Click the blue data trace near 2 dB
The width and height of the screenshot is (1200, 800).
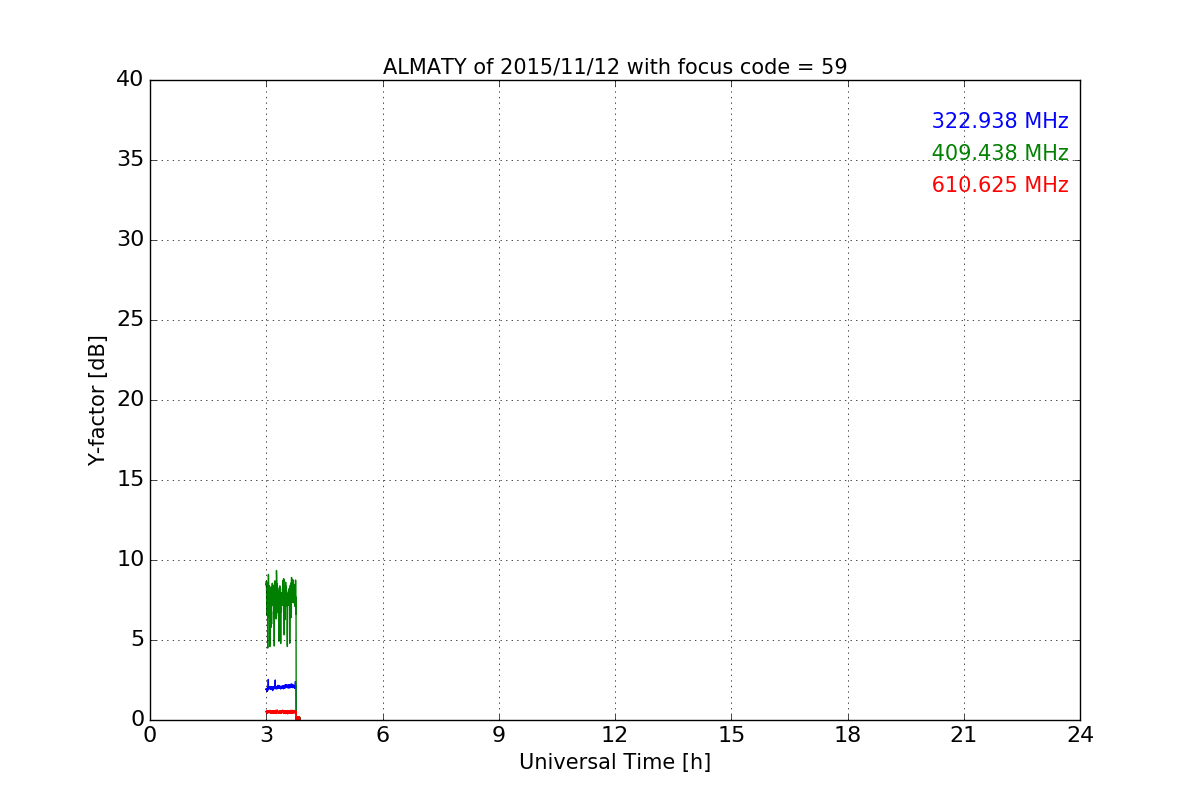pyautogui.click(x=281, y=686)
